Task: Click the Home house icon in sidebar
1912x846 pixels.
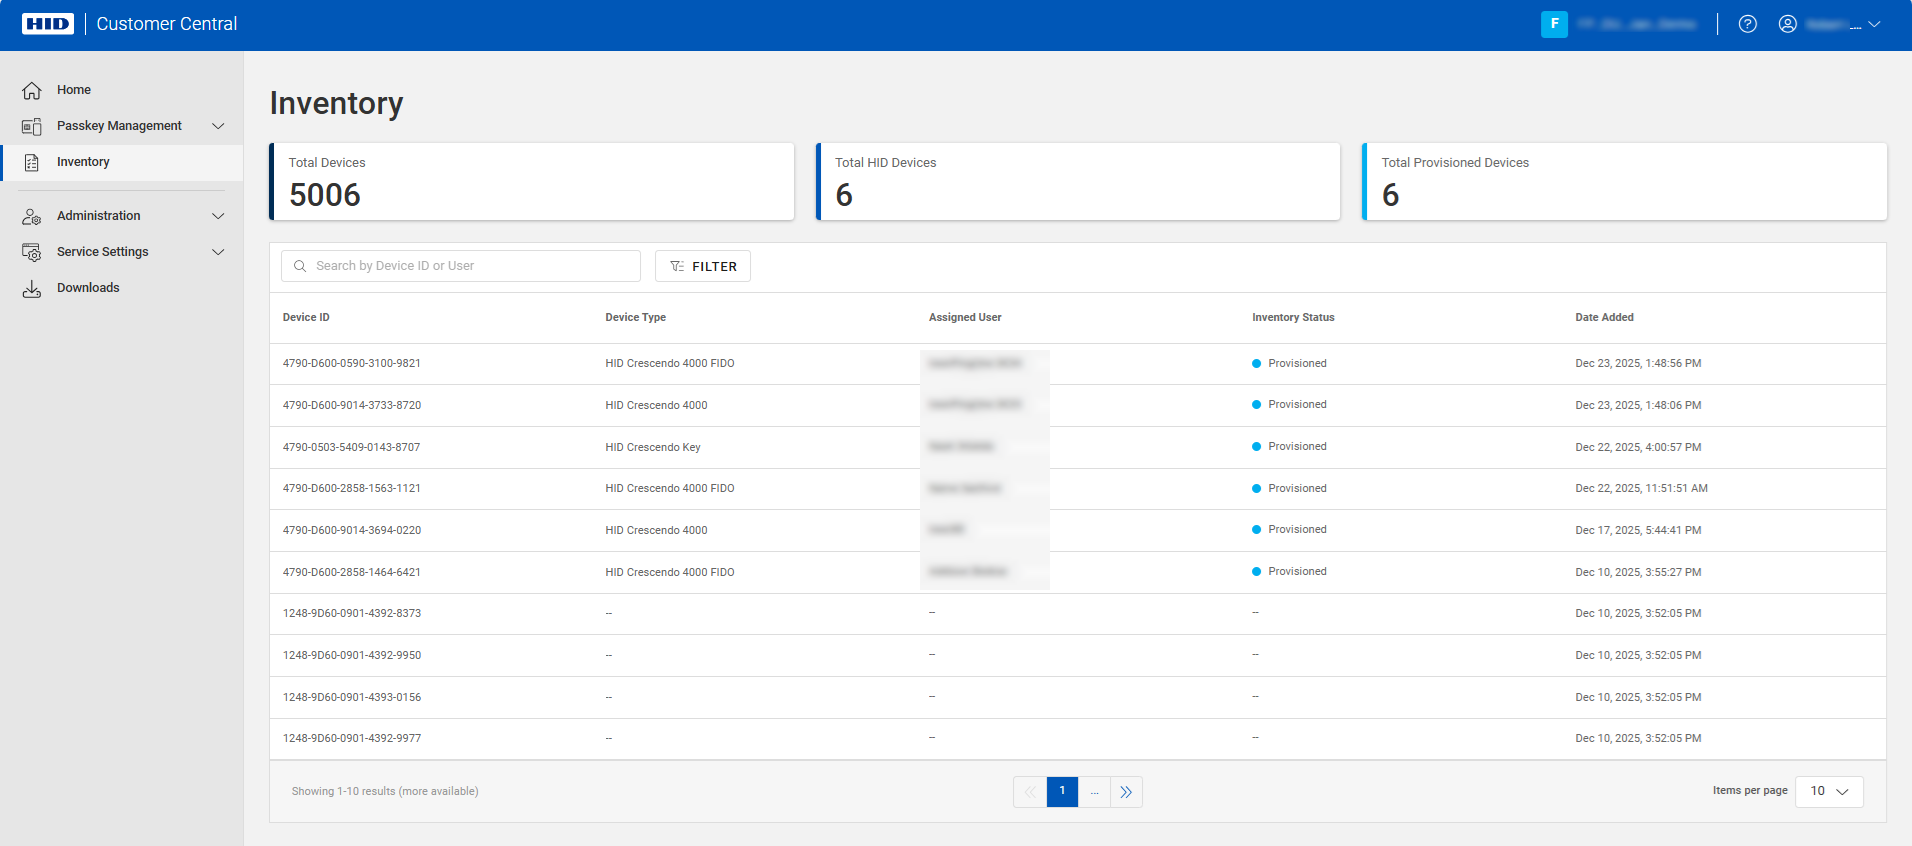Action: point(32,90)
